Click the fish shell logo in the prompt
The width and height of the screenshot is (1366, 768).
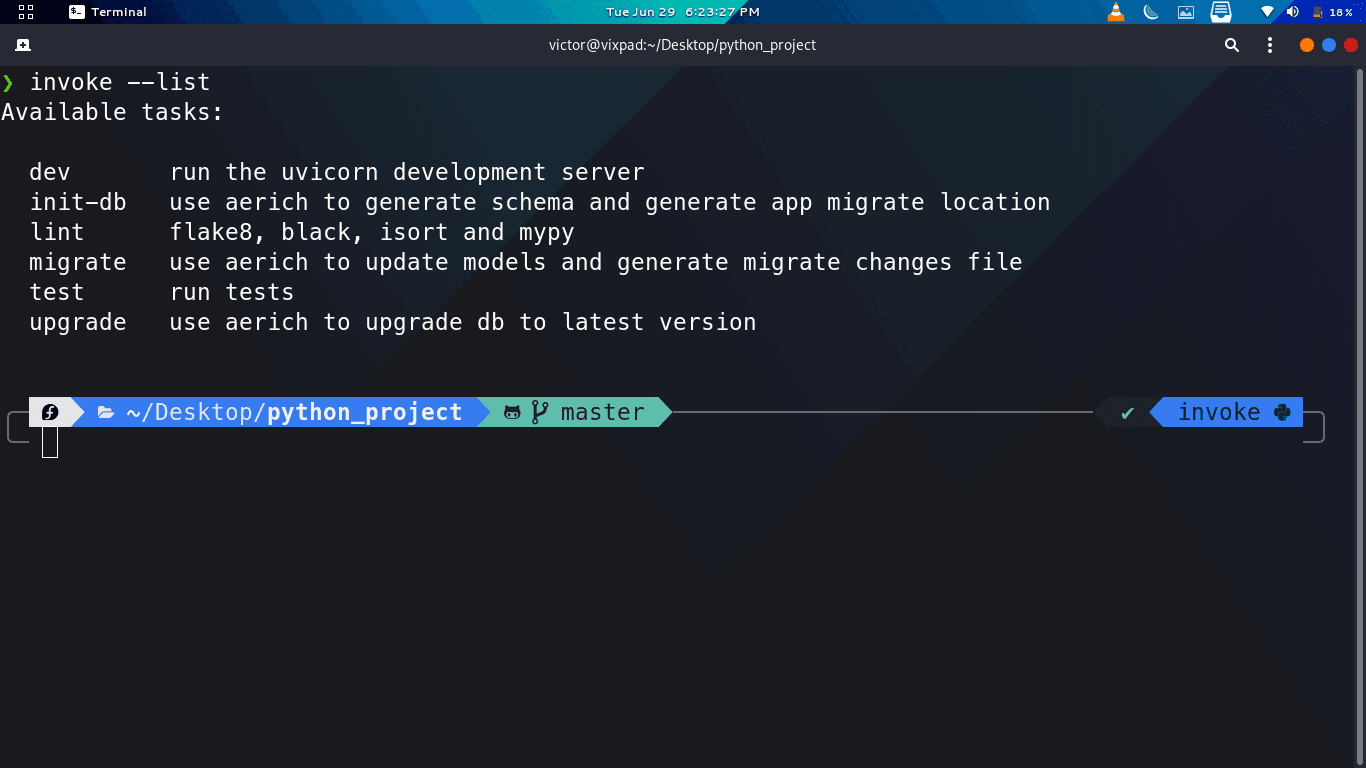pos(50,411)
